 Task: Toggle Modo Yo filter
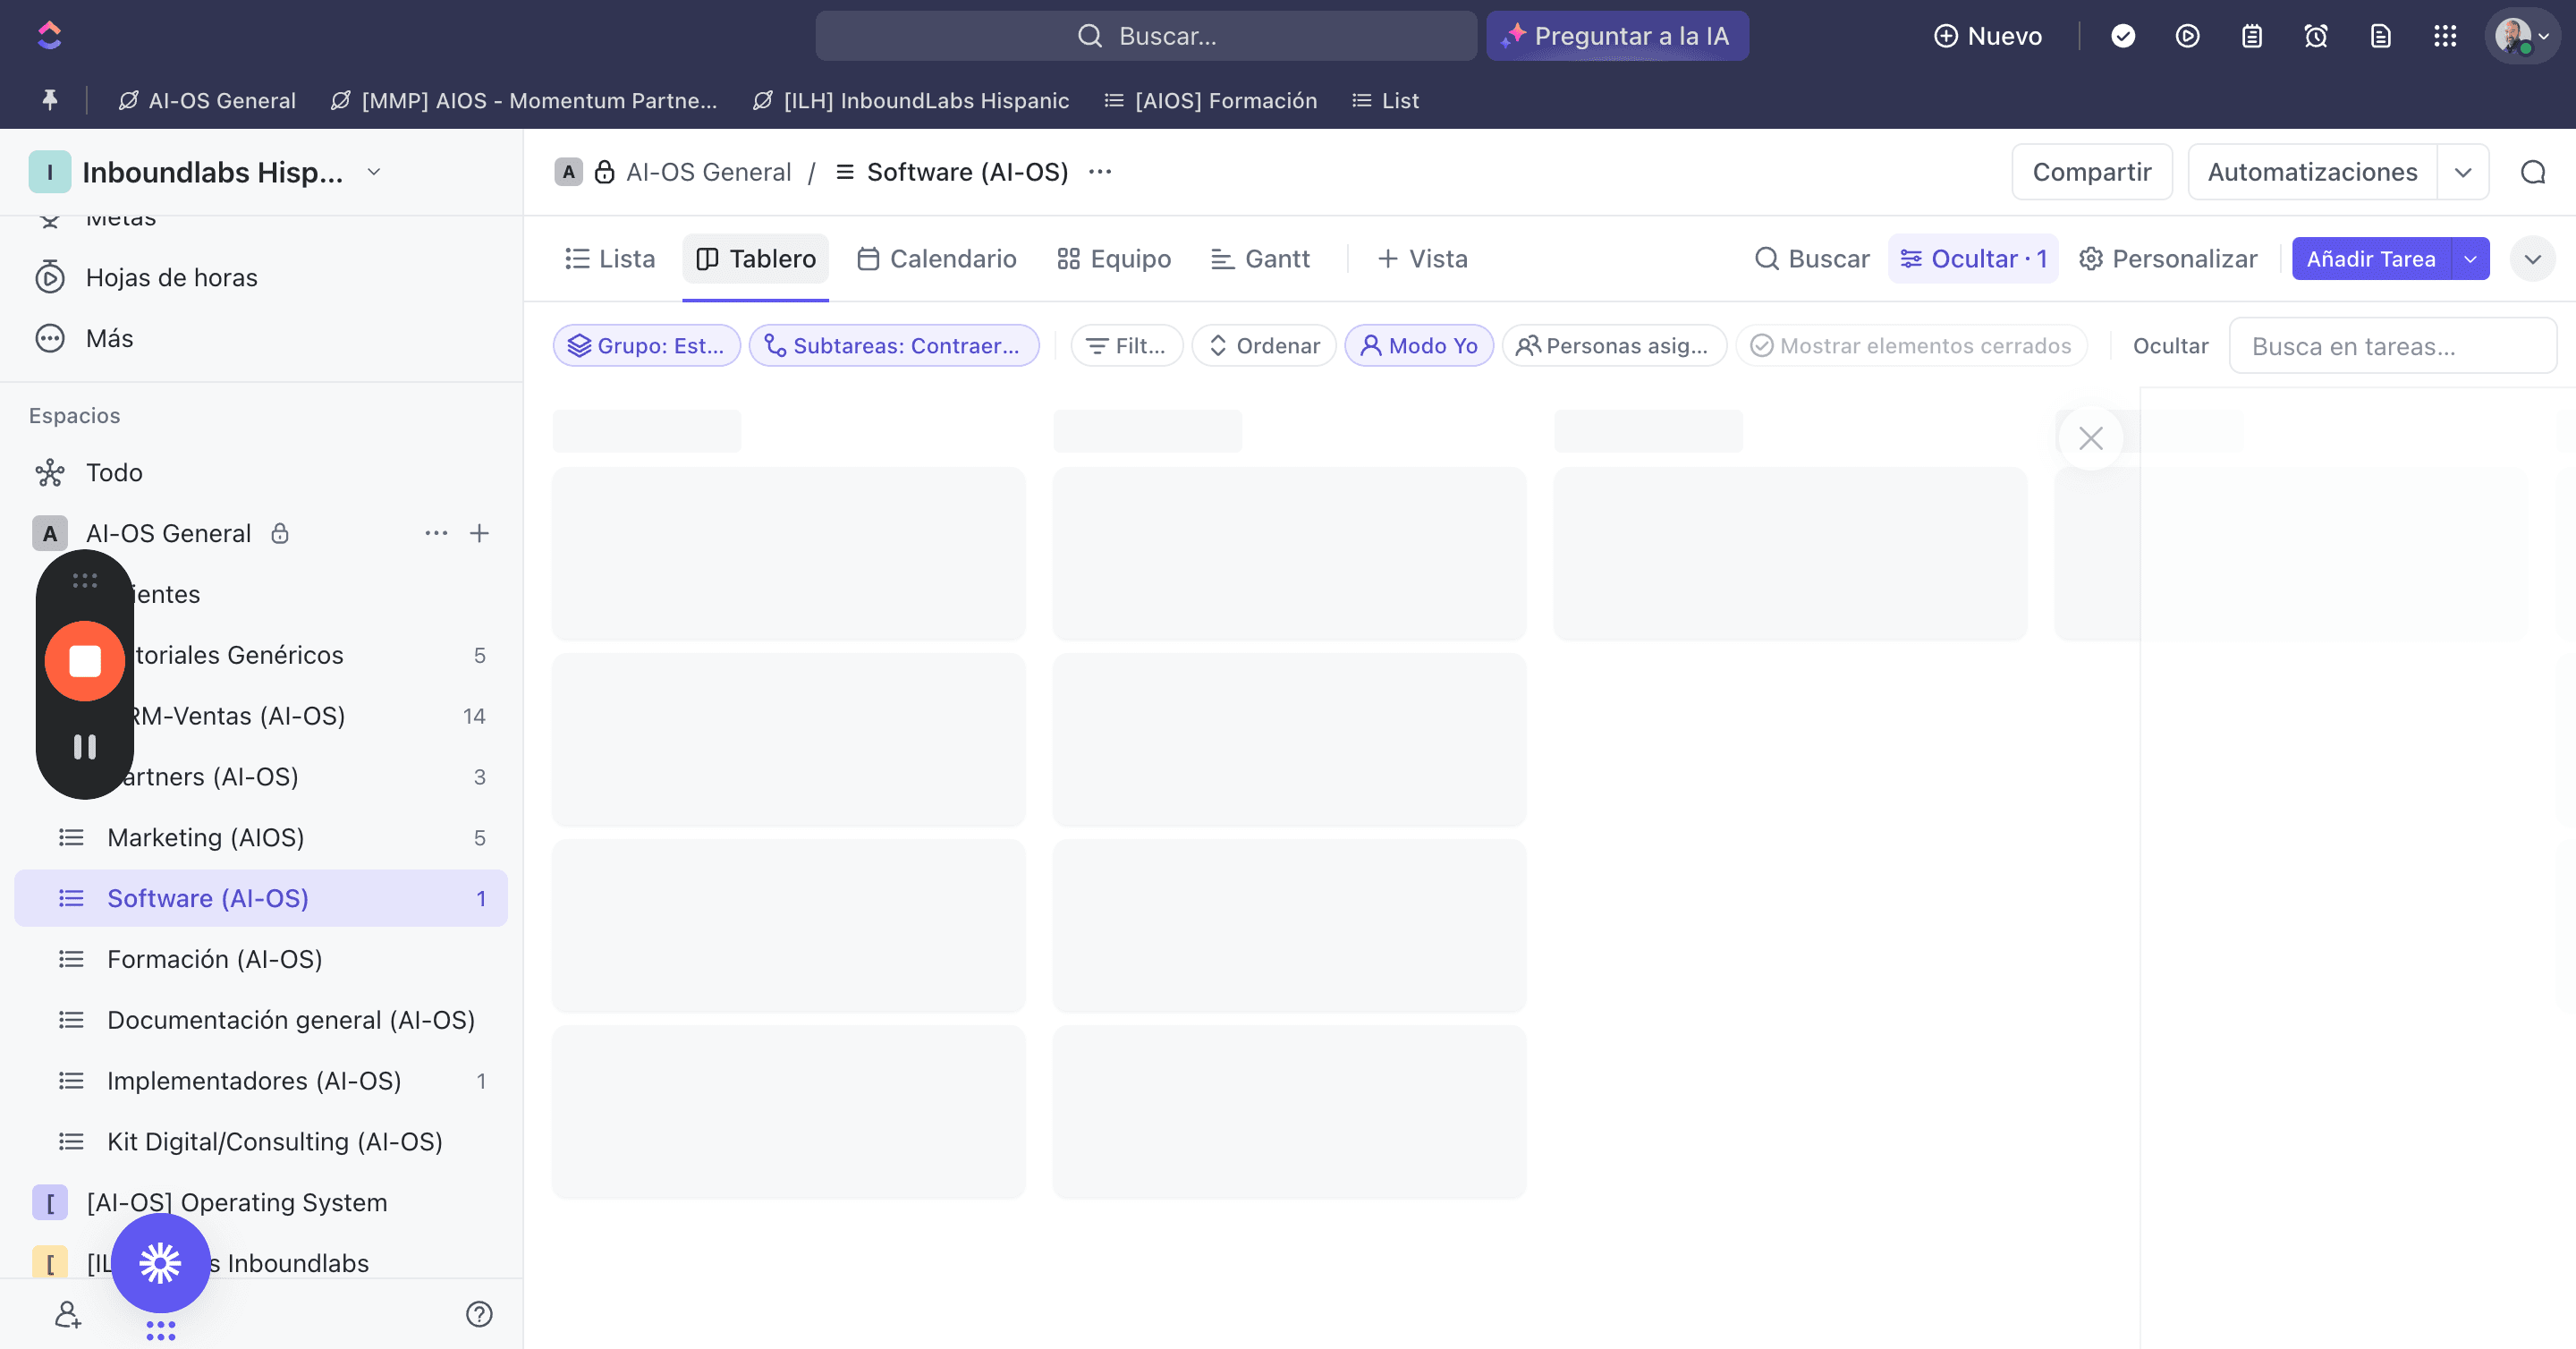[1419, 346]
